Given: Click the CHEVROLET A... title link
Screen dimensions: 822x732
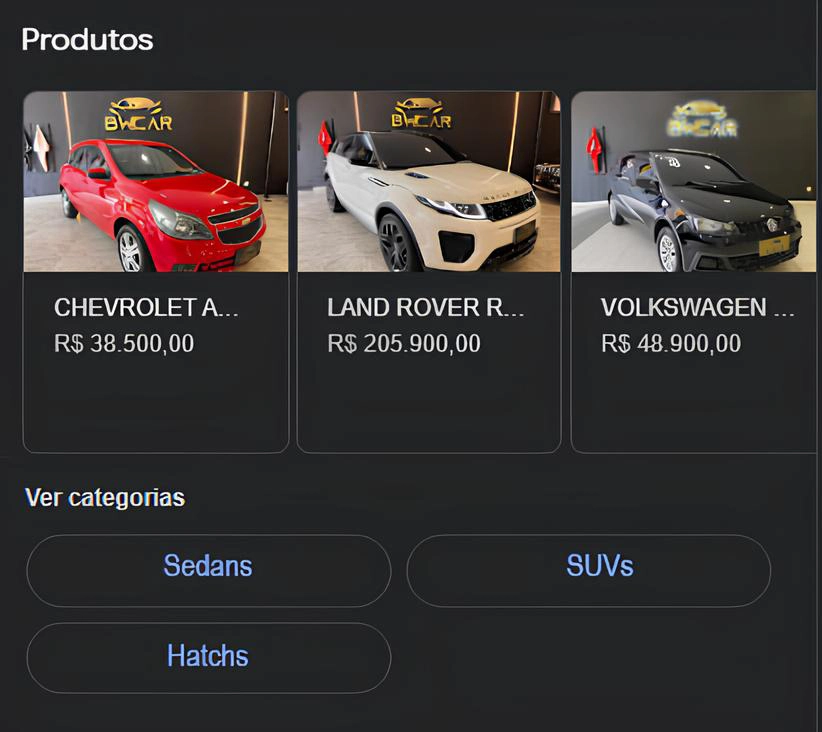Looking at the screenshot, I should 146,307.
